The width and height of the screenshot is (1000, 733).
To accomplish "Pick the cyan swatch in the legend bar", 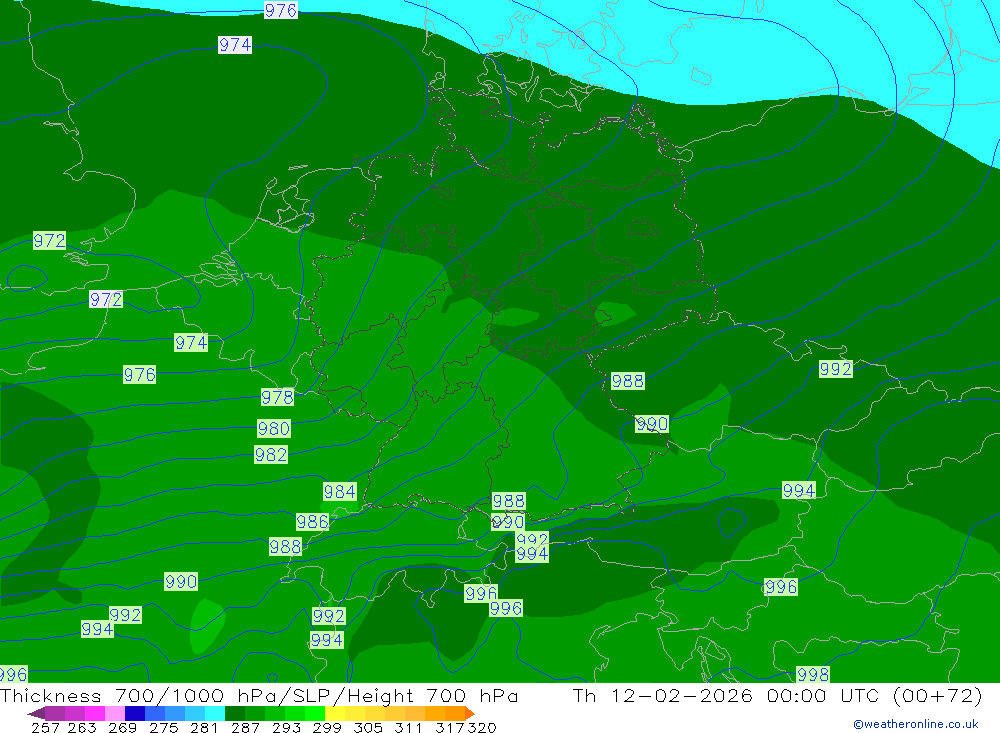I will click(215, 713).
